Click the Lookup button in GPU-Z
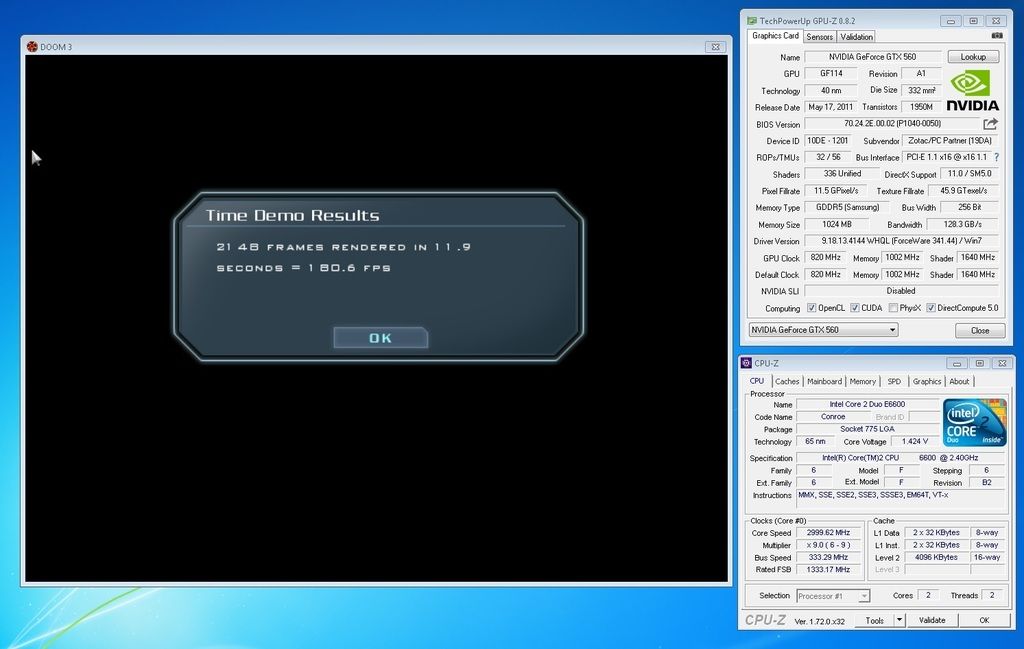The width and height of the screenshot is (1024, 649). [973, 57]
